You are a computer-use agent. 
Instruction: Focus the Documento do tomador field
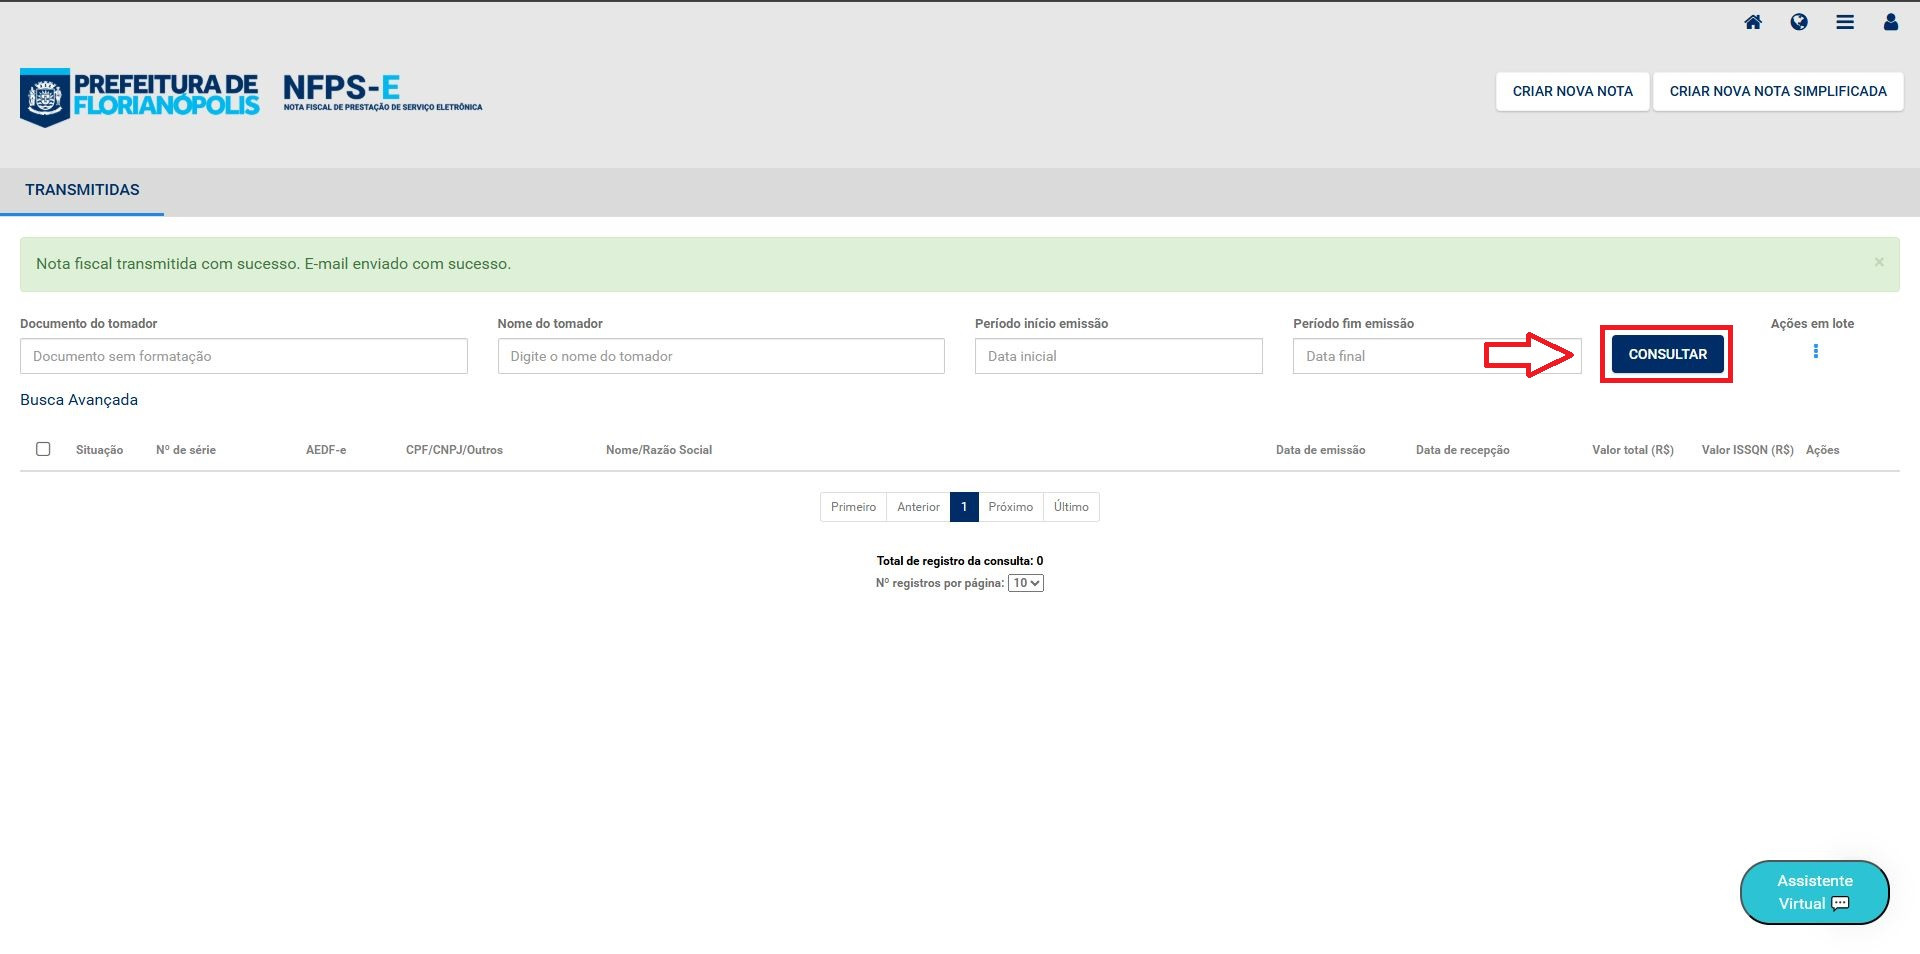[243, 356]
